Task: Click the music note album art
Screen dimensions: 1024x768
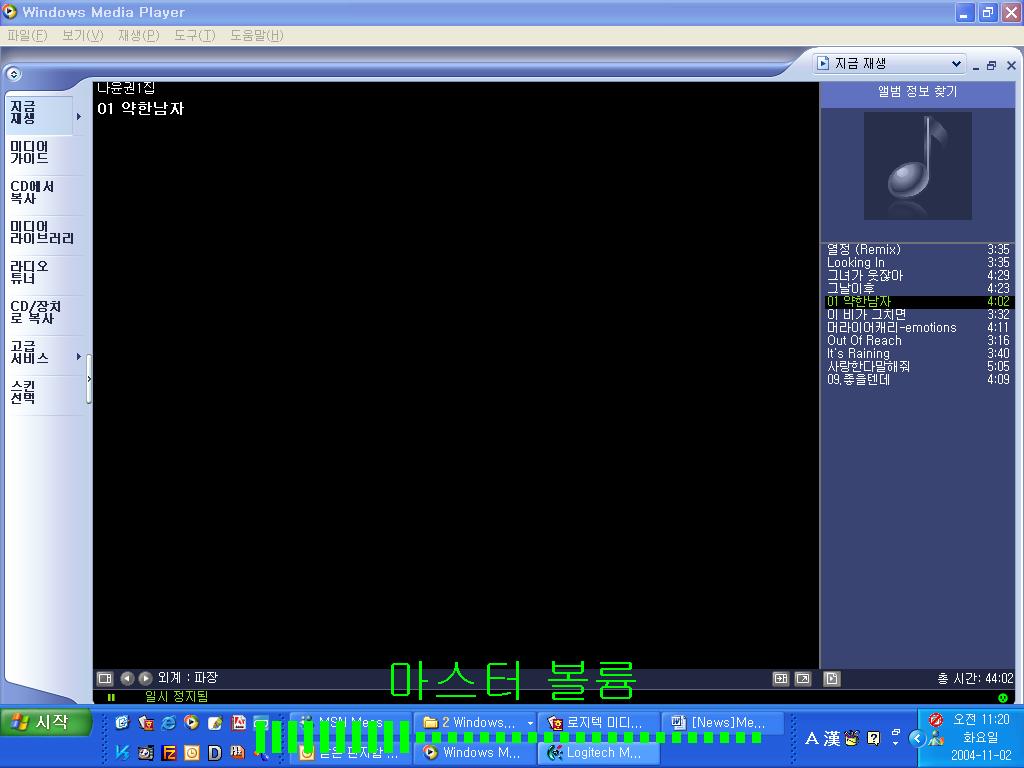Action: (x=917, y=165)
